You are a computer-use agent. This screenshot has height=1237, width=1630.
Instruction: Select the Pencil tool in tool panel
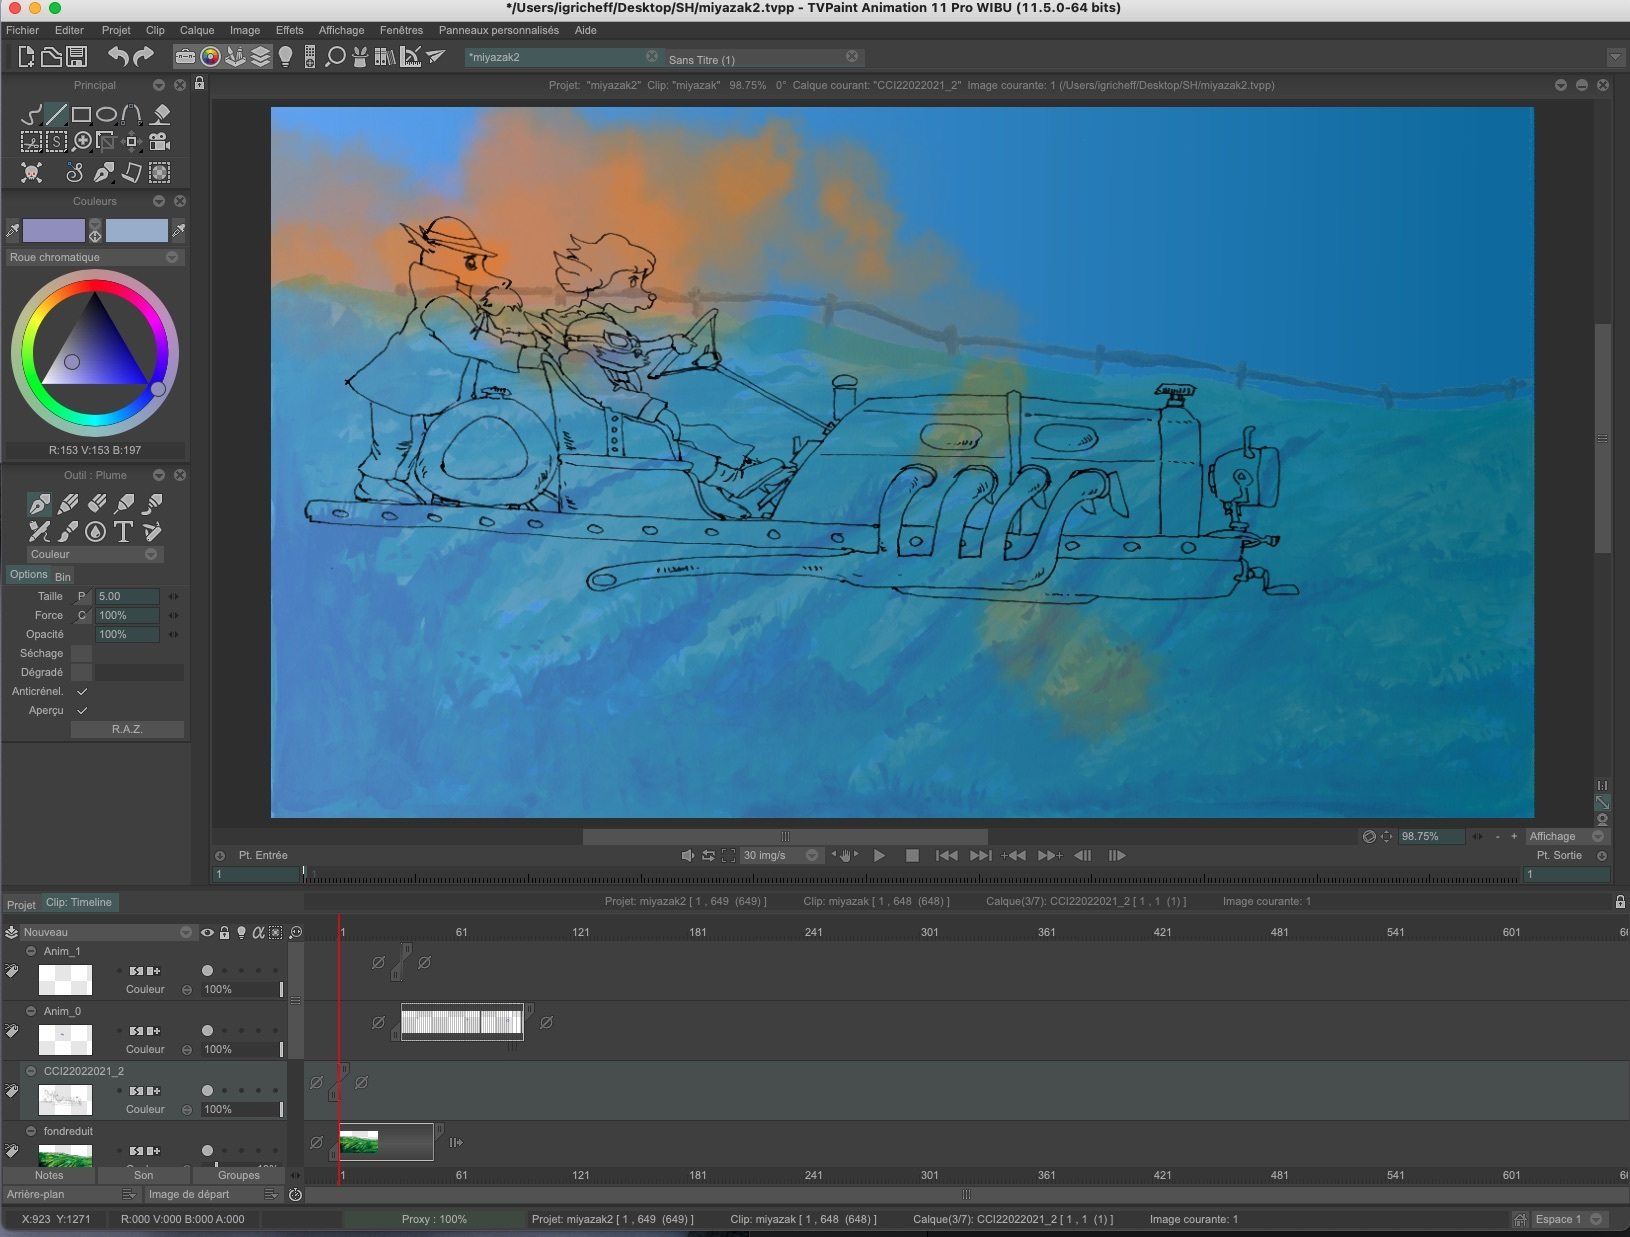(69, 503)
